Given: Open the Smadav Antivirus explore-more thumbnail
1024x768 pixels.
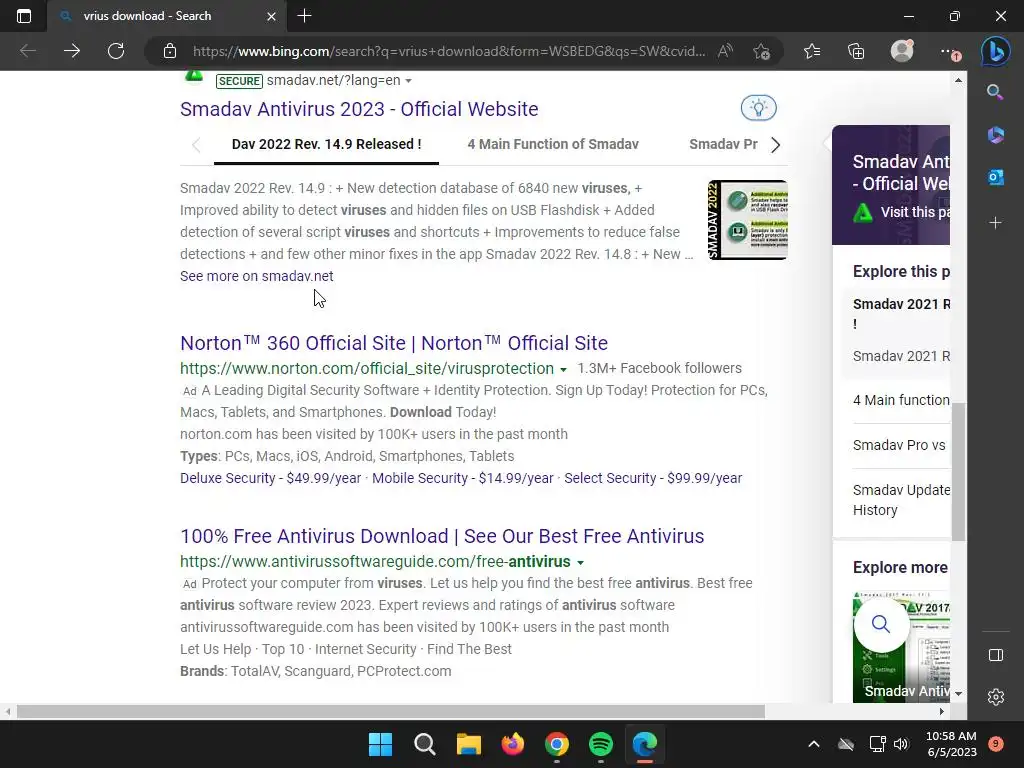Looking at the screenshot, I should [x=901, y=647].
